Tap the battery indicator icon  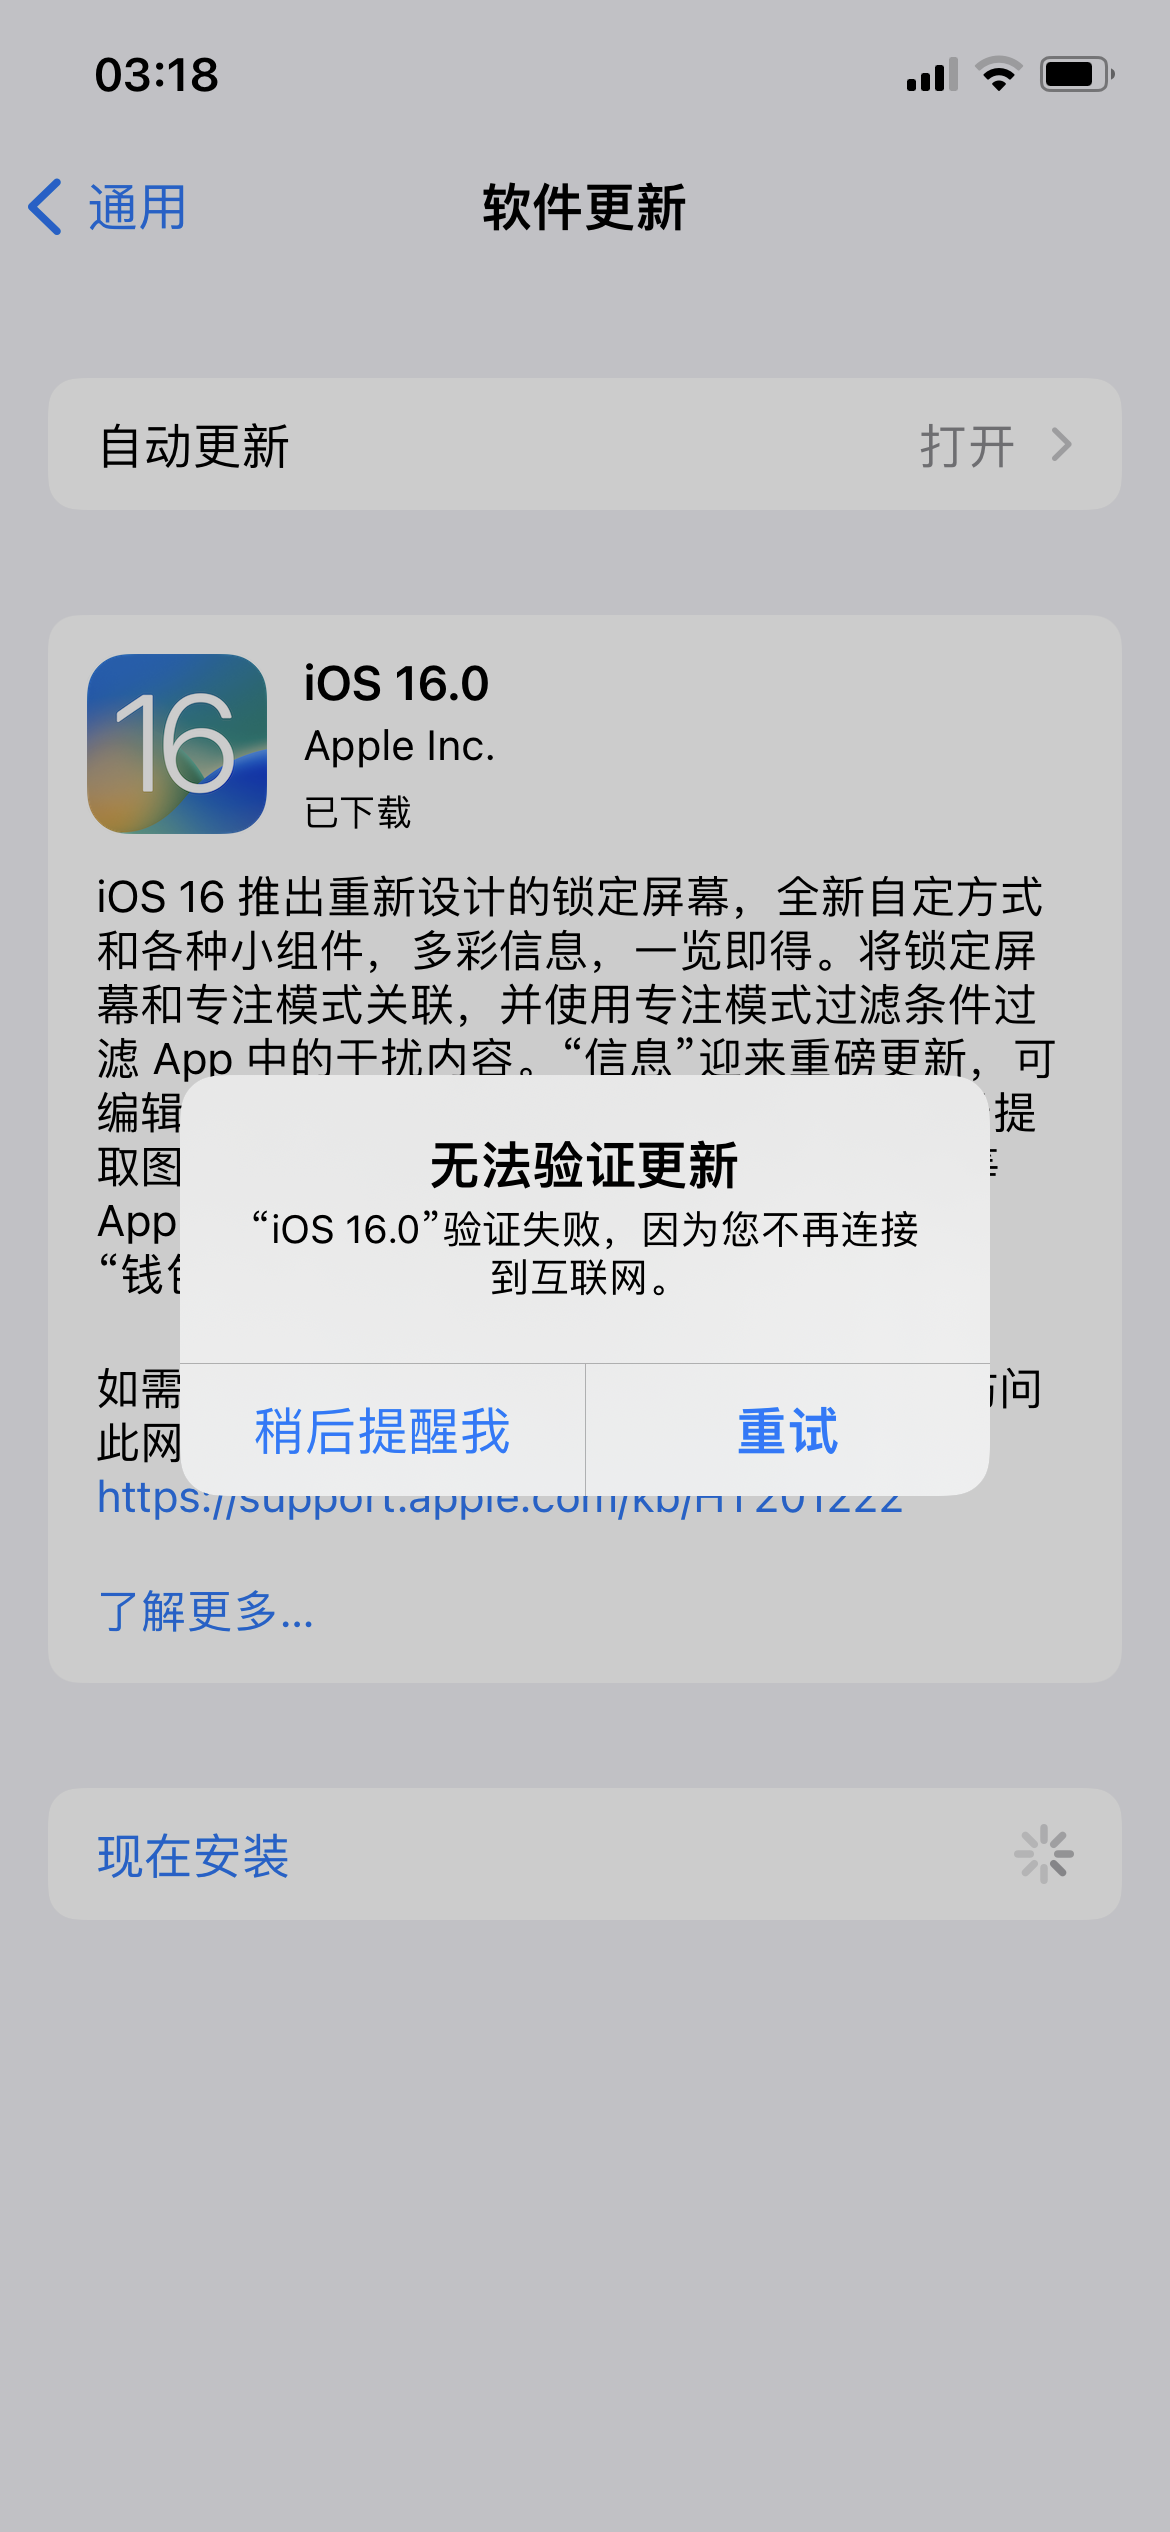[x=1077, y=74]
